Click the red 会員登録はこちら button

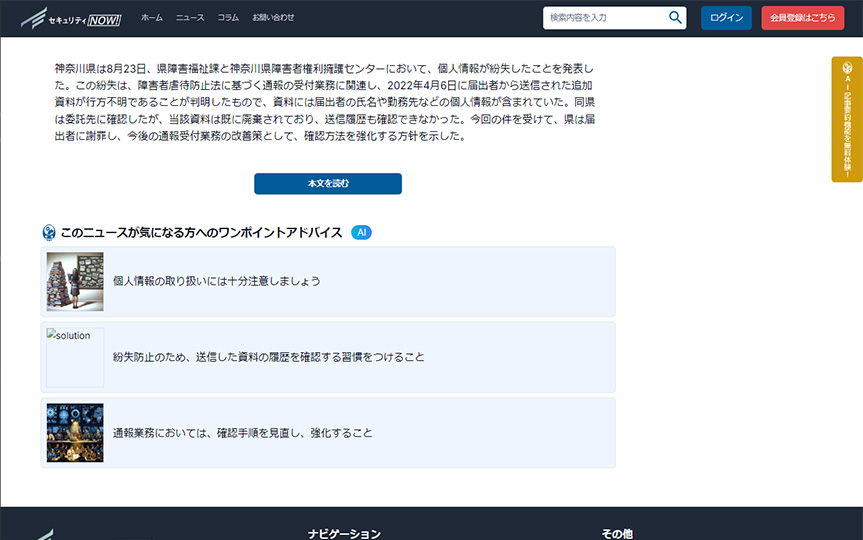[x=802, y=18]
